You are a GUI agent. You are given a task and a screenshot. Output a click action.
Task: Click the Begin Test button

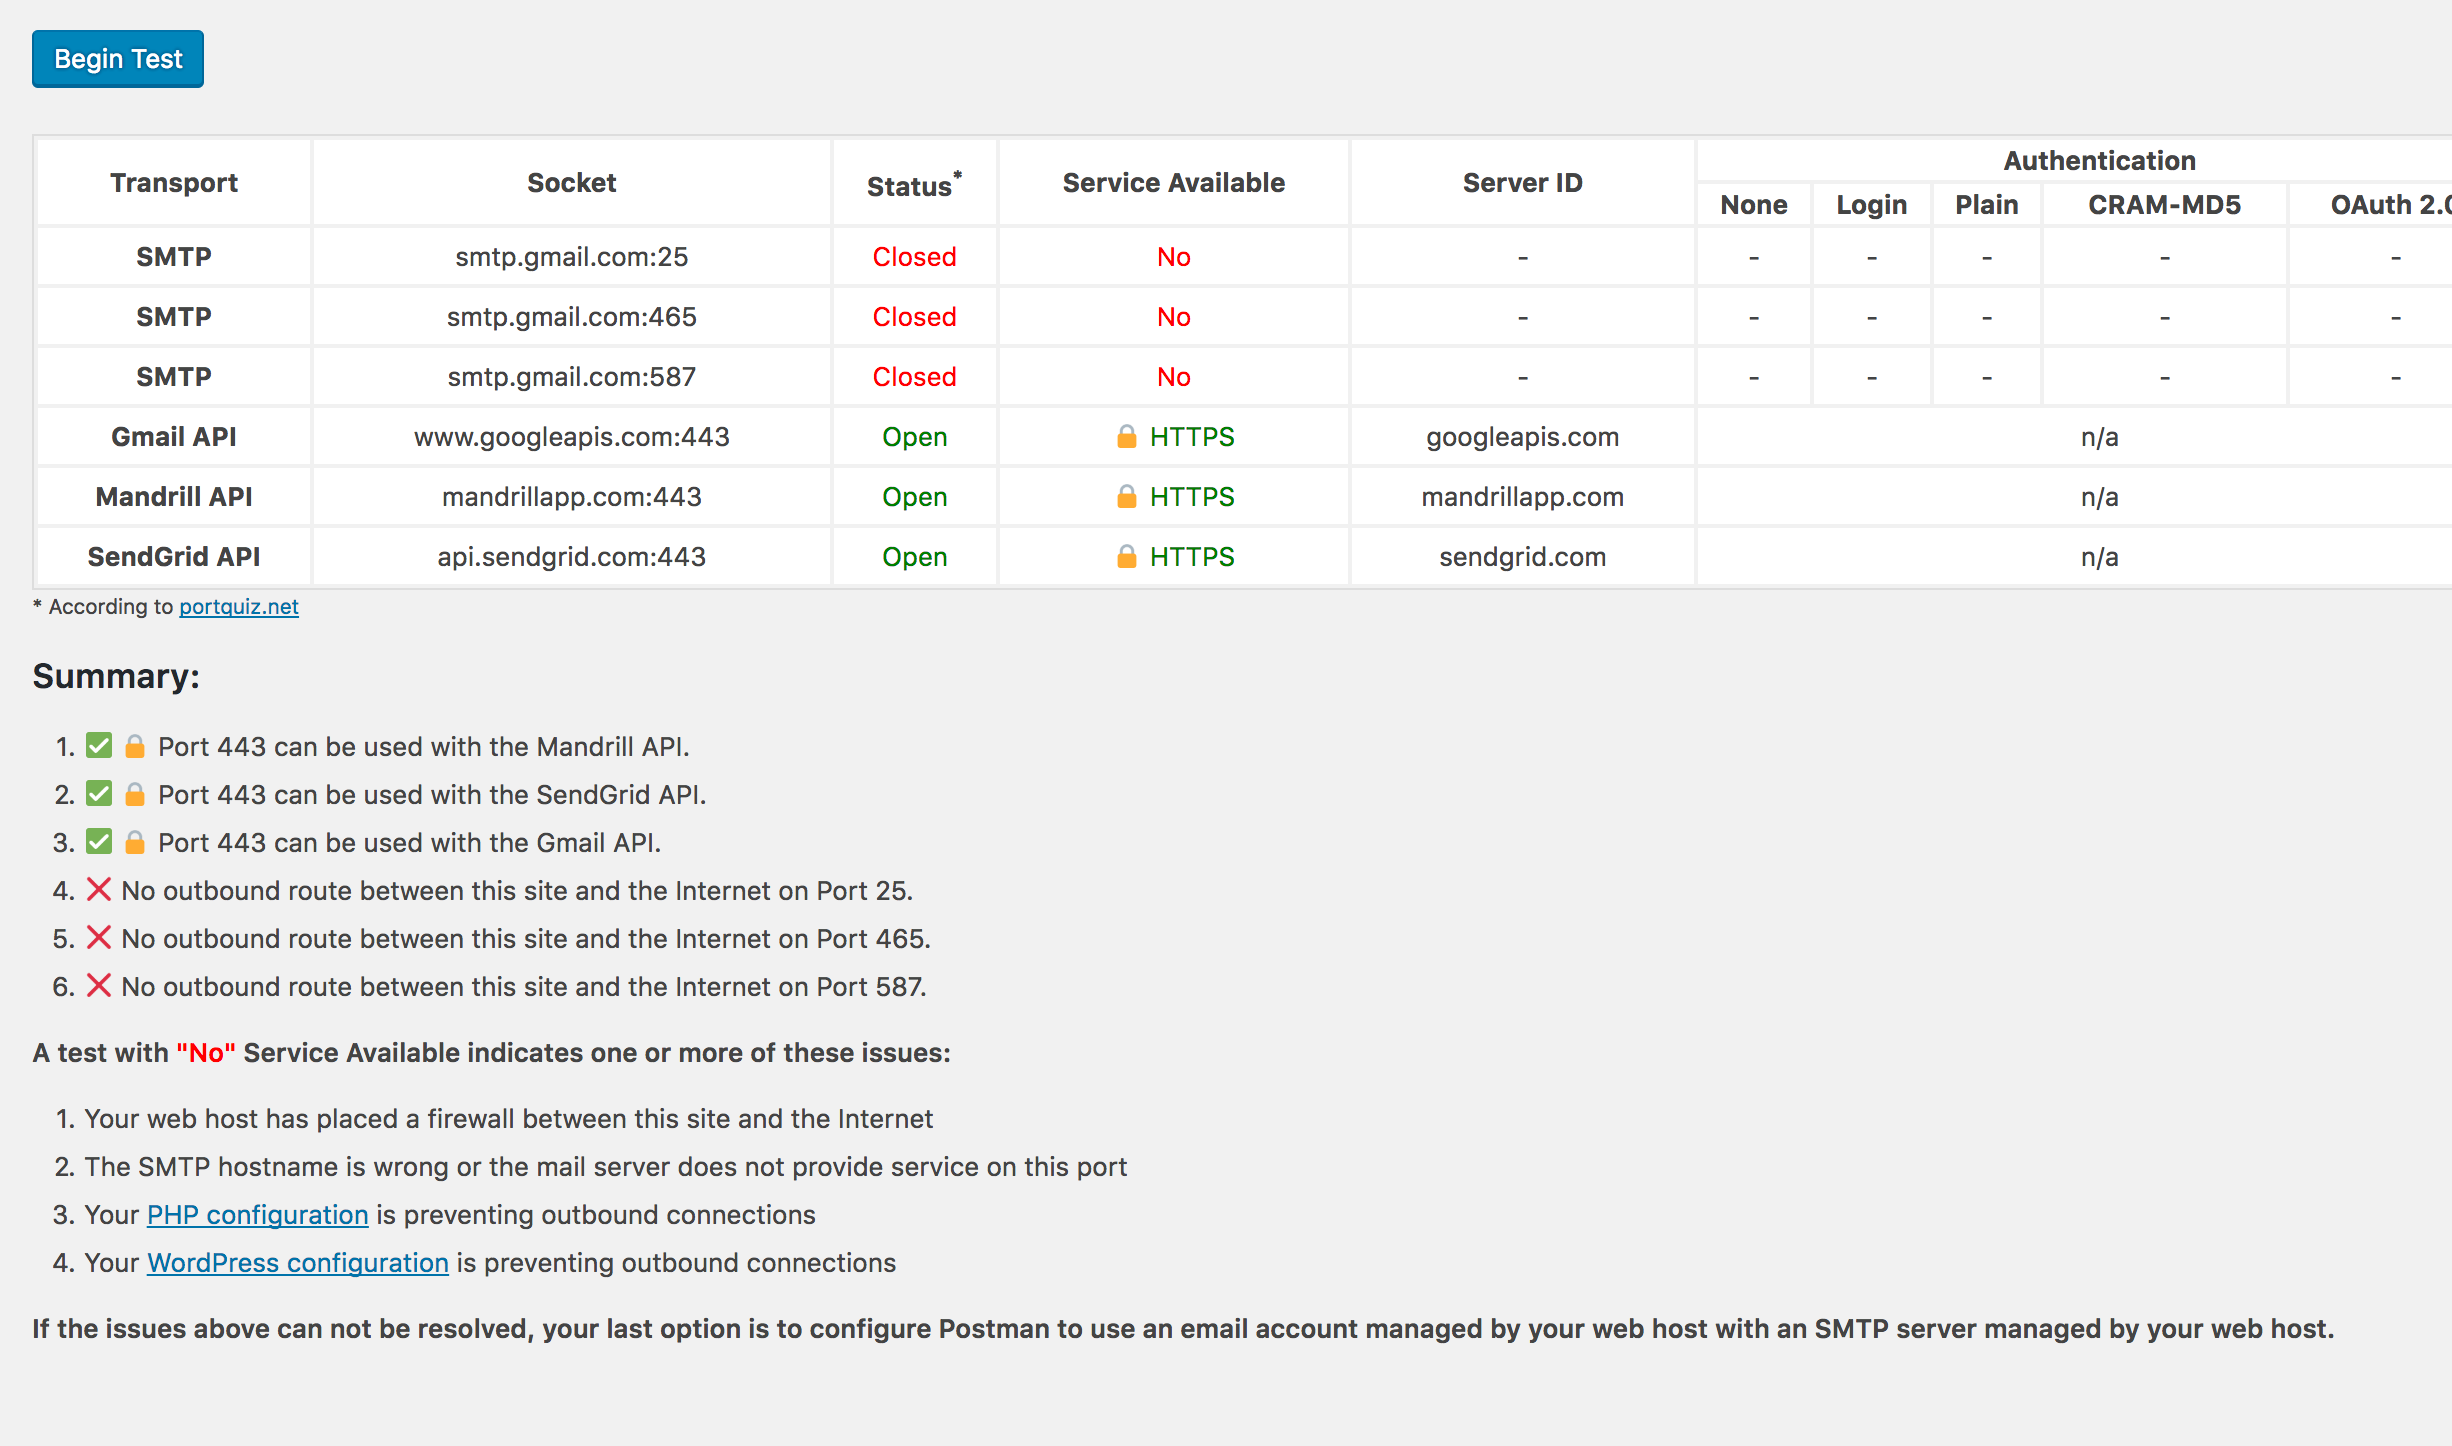tap(118, 59)
